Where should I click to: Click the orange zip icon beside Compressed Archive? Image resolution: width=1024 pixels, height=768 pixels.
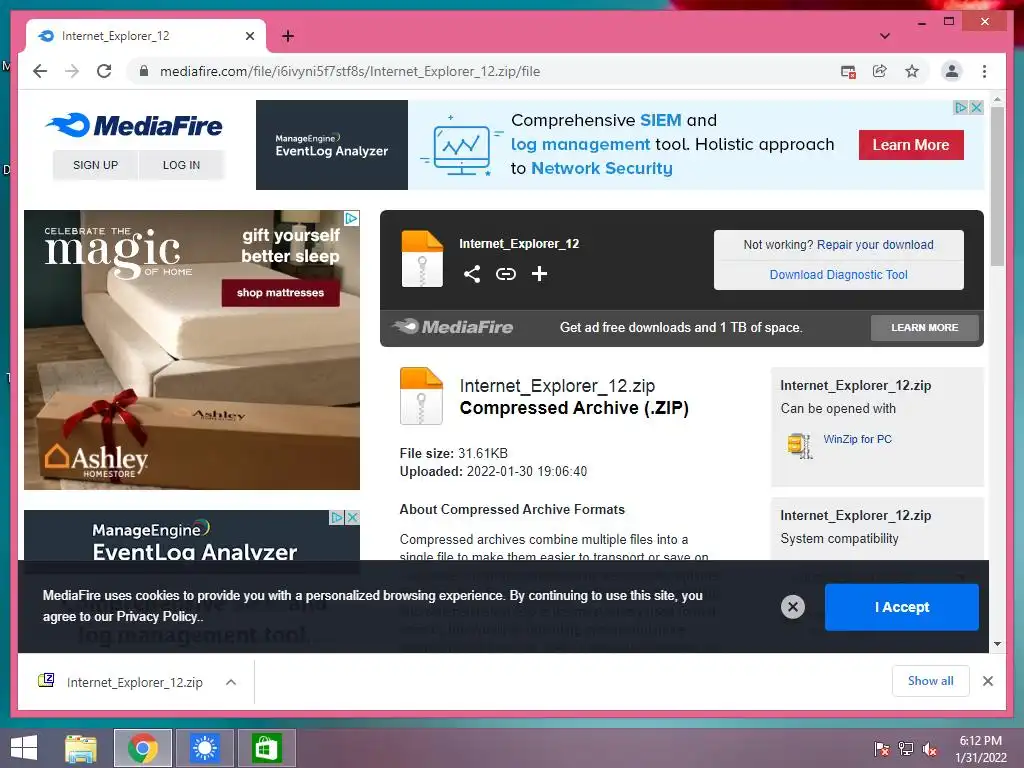(421, 396)
